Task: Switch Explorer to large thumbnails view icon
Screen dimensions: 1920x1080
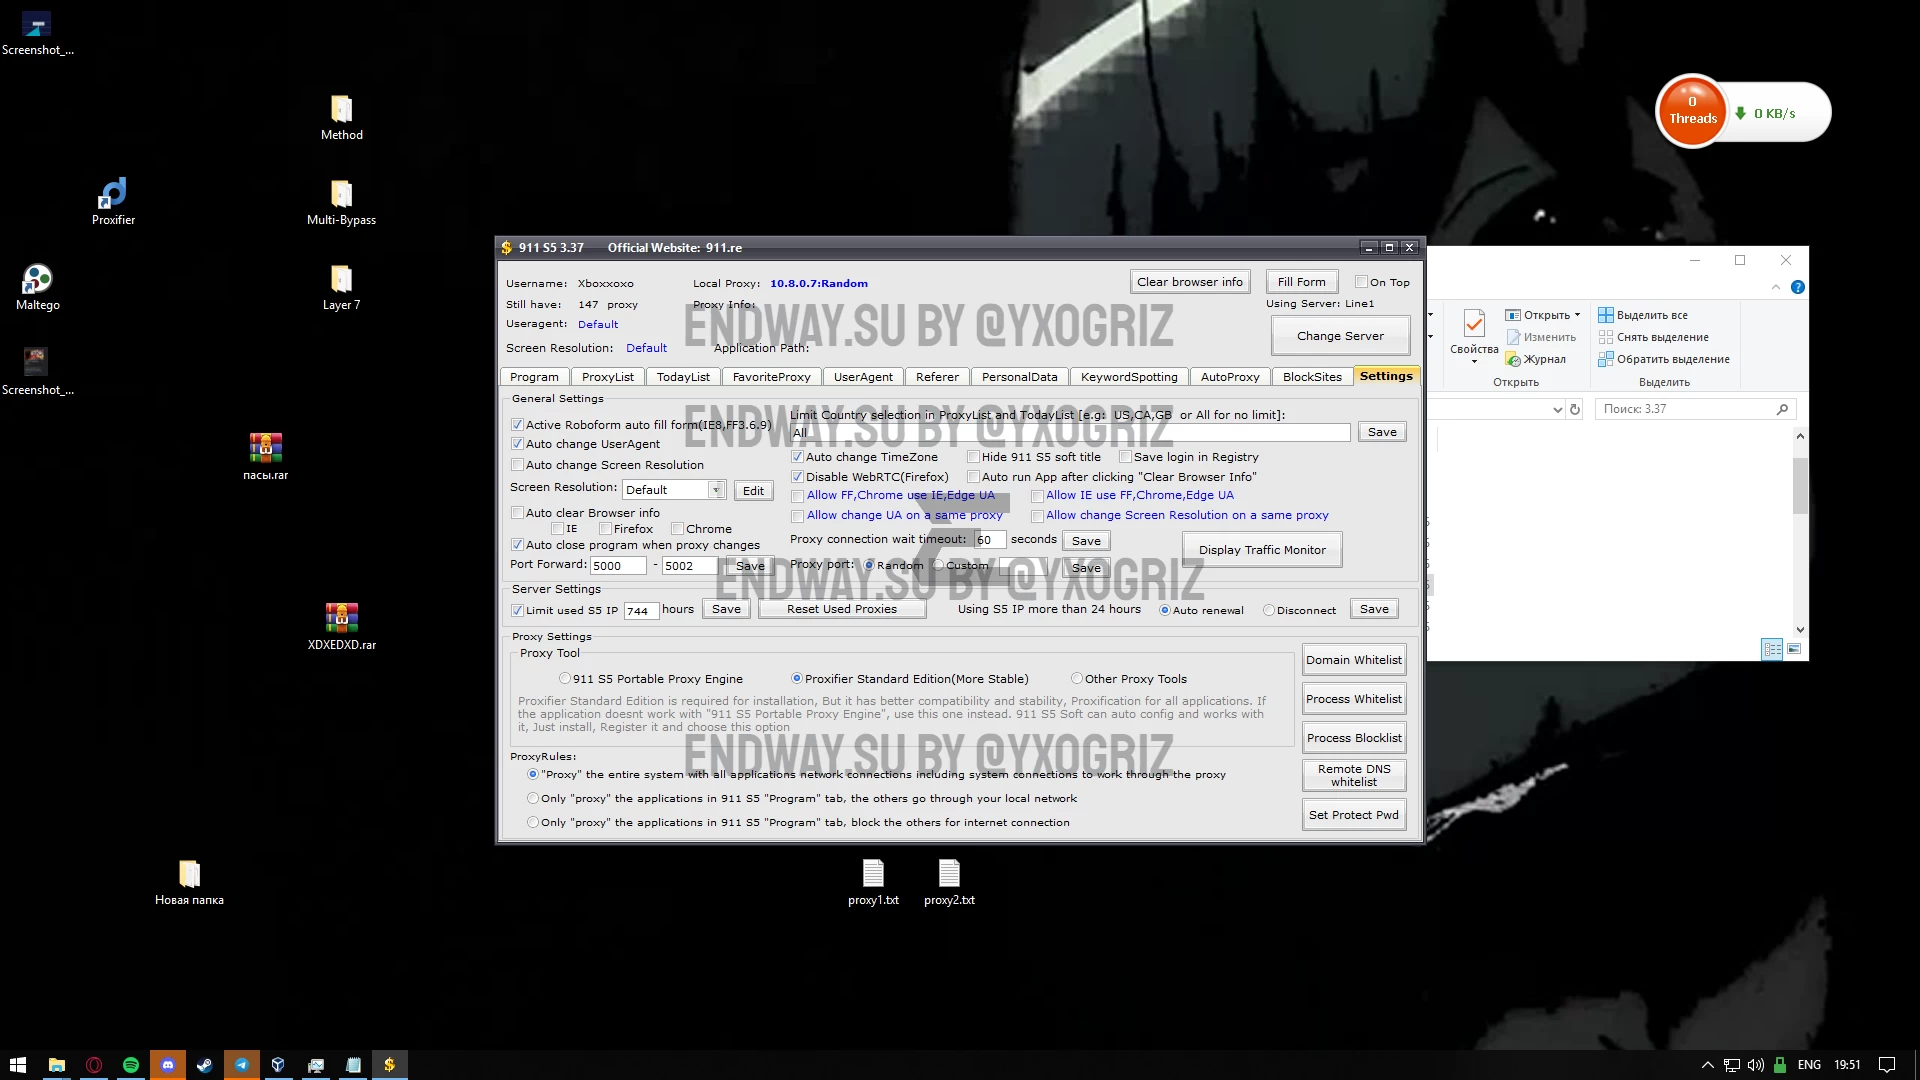Action: tap(1794, 649)
